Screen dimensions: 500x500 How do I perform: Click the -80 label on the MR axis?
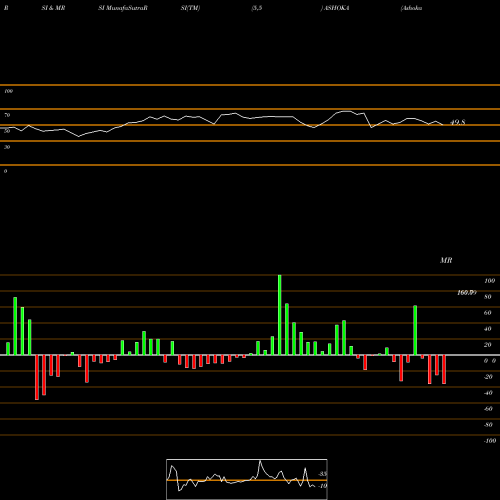point(488,425)
